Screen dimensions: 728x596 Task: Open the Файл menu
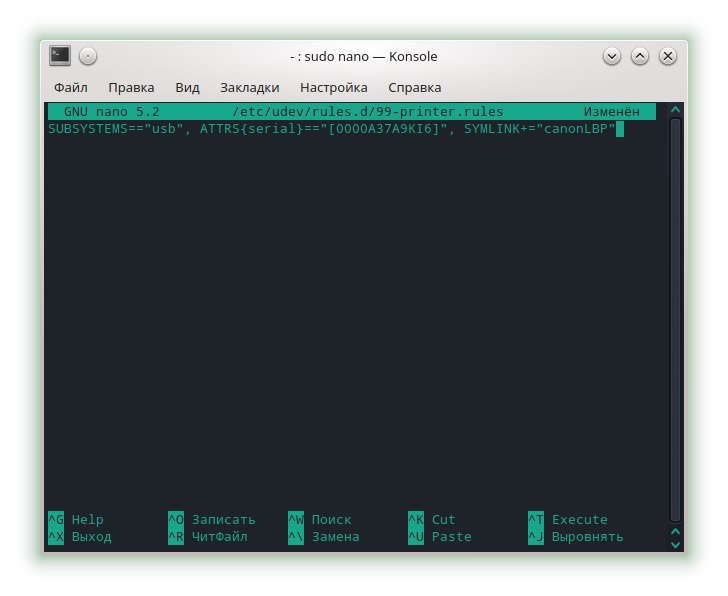coord(71,87)
